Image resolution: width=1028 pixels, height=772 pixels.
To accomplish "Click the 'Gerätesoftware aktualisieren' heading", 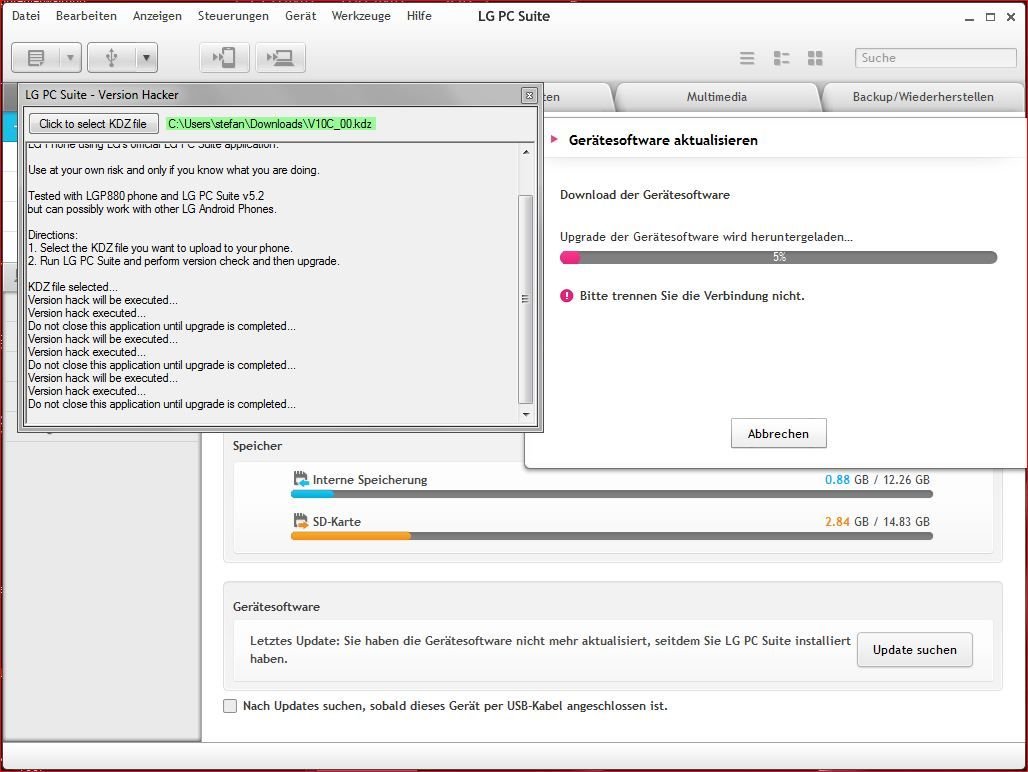I will (x=663, y=140).
